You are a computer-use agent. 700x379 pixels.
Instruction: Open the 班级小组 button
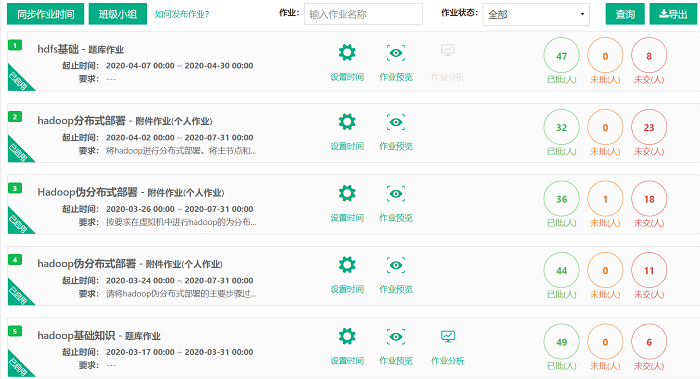(x=118, y=14)
